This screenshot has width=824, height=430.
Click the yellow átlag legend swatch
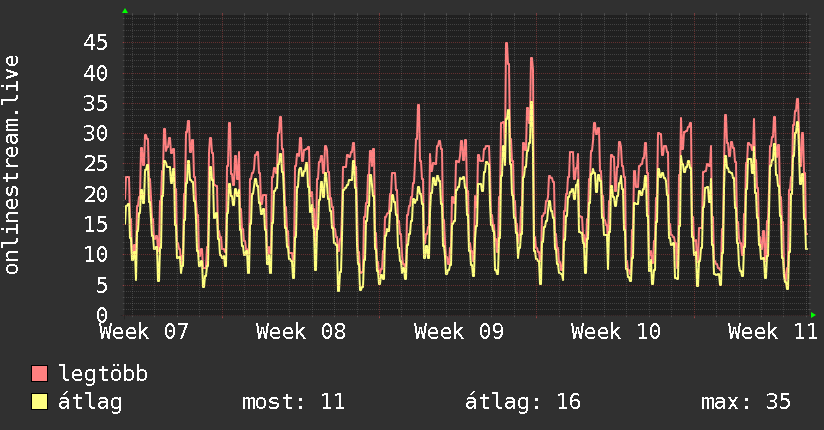[x=39, y=402]
